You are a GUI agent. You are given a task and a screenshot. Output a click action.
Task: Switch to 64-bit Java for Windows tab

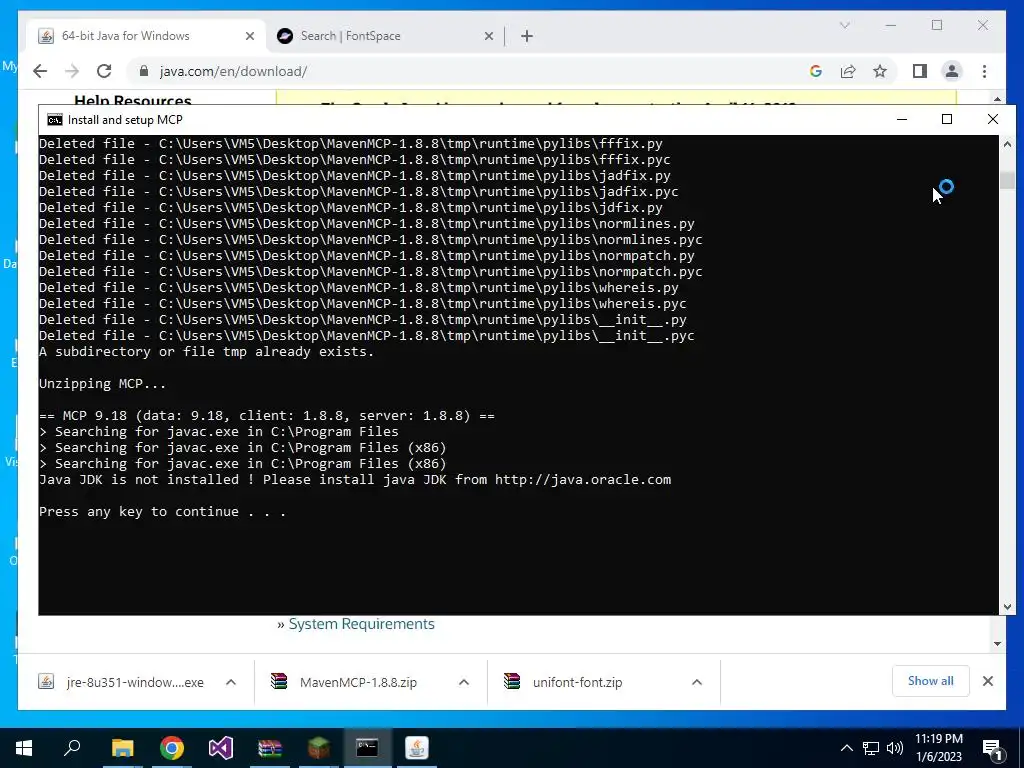coord(147,36)
